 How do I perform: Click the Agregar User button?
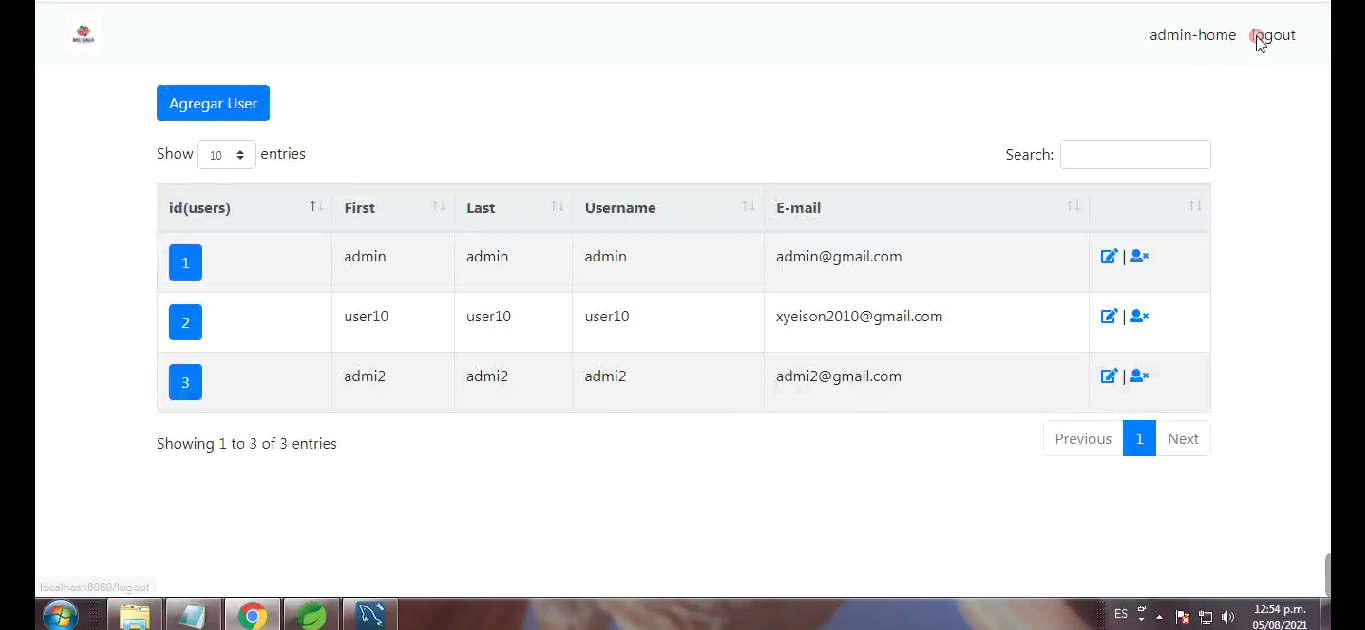click(x=213, y=103)
